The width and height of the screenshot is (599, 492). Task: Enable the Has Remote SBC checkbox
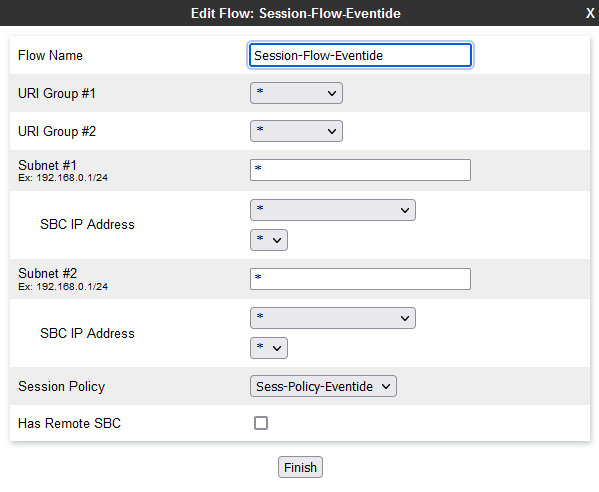tap(261, 423)
